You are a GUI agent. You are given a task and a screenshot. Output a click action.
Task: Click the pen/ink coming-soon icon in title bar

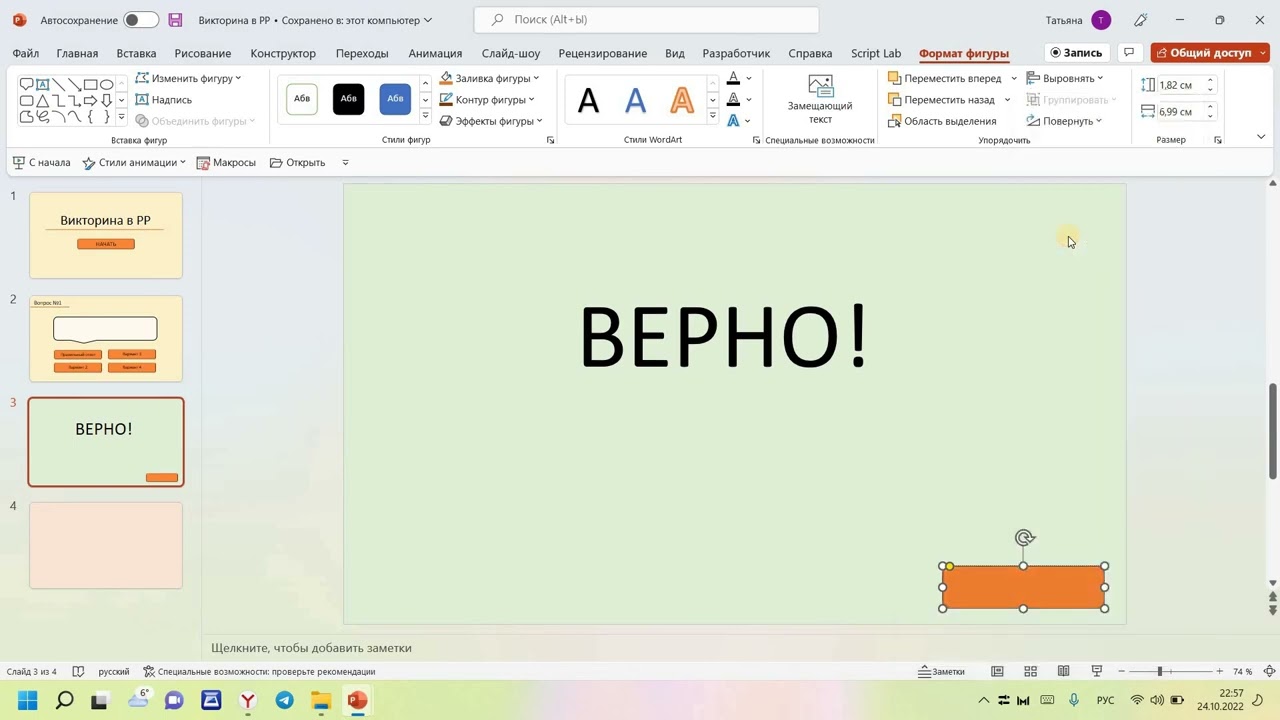[x=1141, y=20]
